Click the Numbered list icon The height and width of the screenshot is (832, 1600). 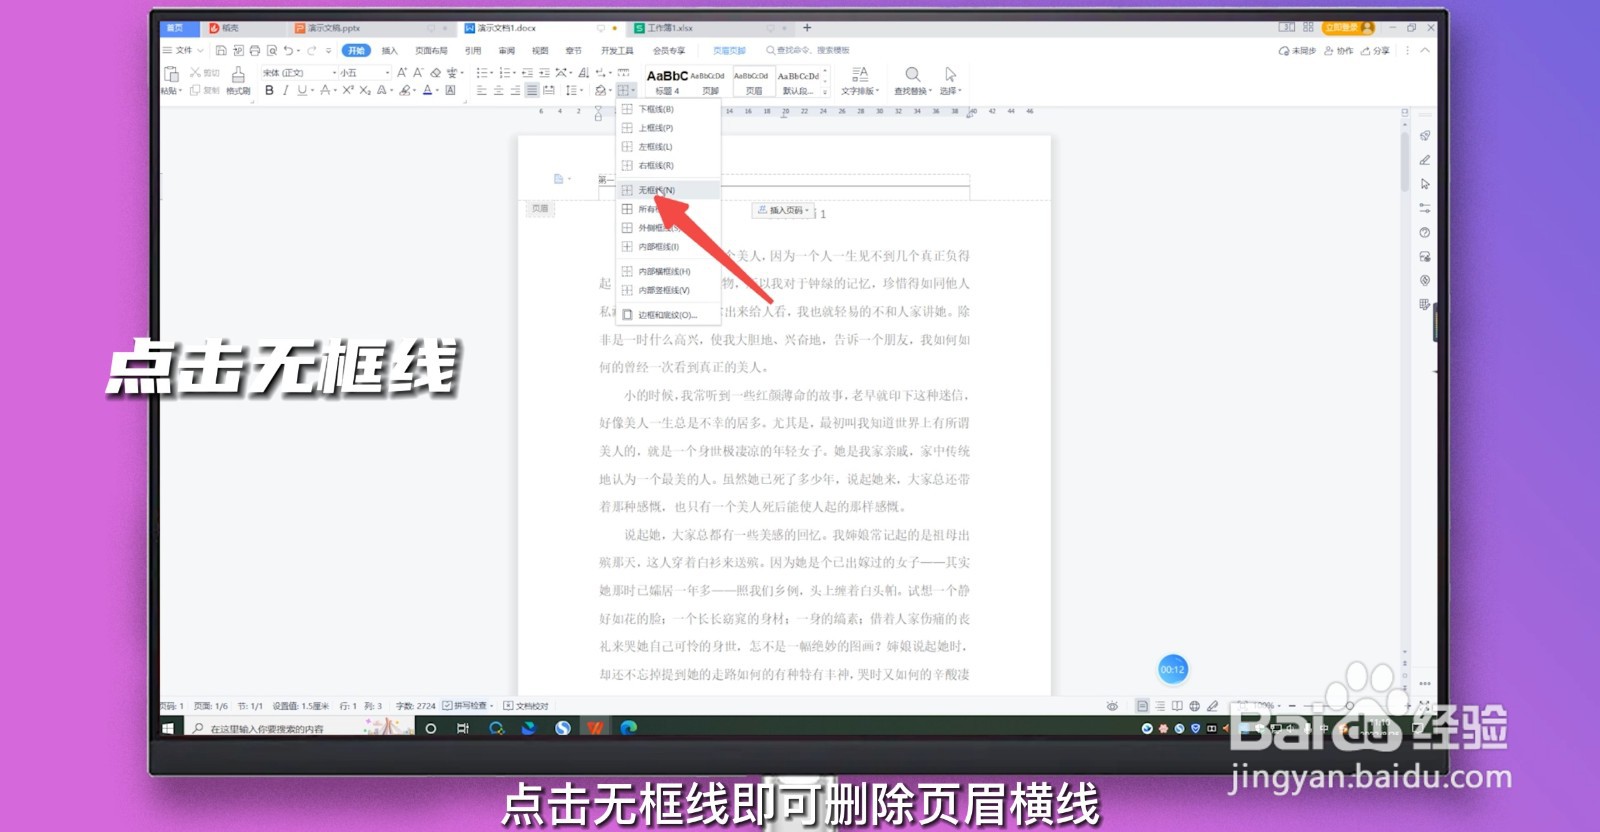click(504, 72)
